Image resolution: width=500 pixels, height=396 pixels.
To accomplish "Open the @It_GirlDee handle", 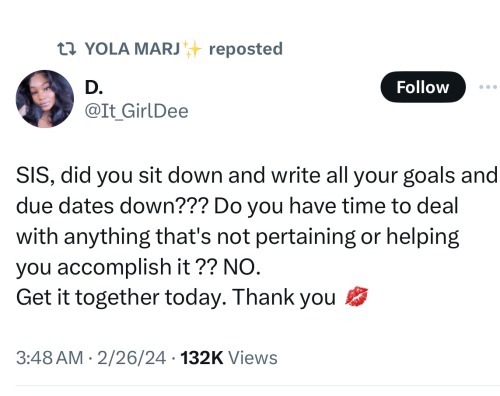I will click(x=136, y=111).
